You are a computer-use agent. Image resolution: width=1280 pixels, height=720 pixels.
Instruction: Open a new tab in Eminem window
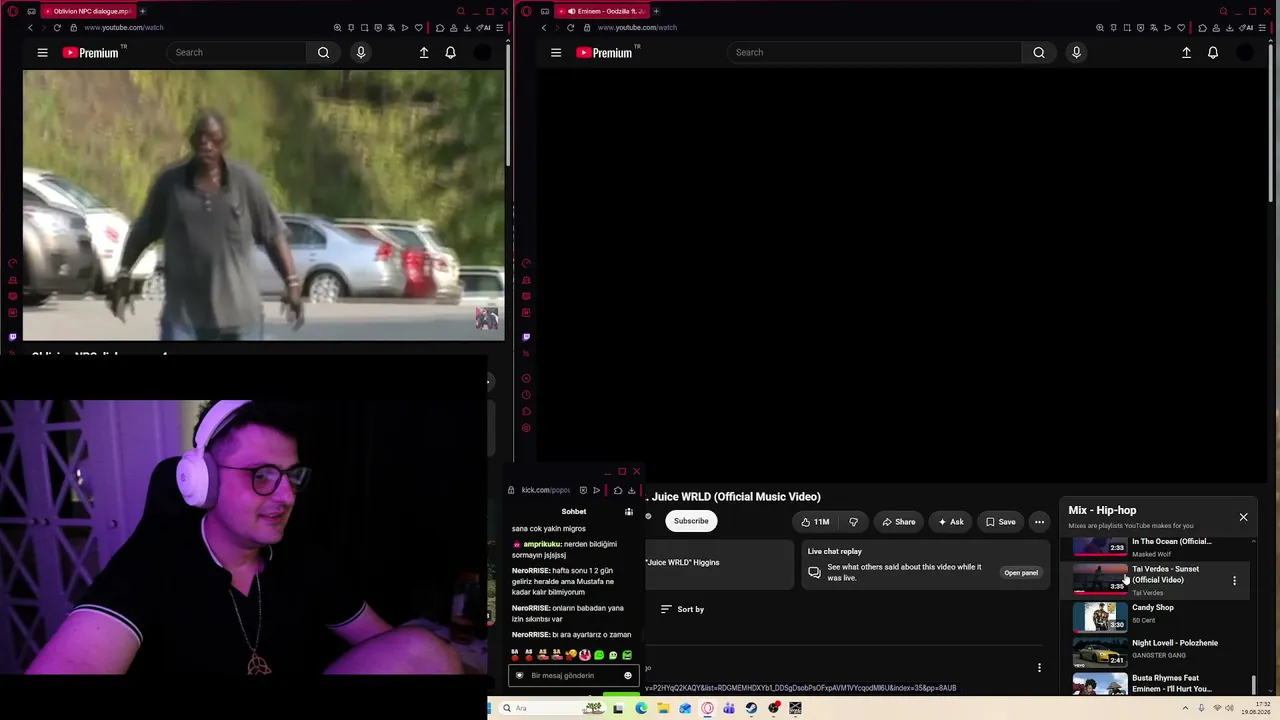pyautogui.click(x=656, y=11)
